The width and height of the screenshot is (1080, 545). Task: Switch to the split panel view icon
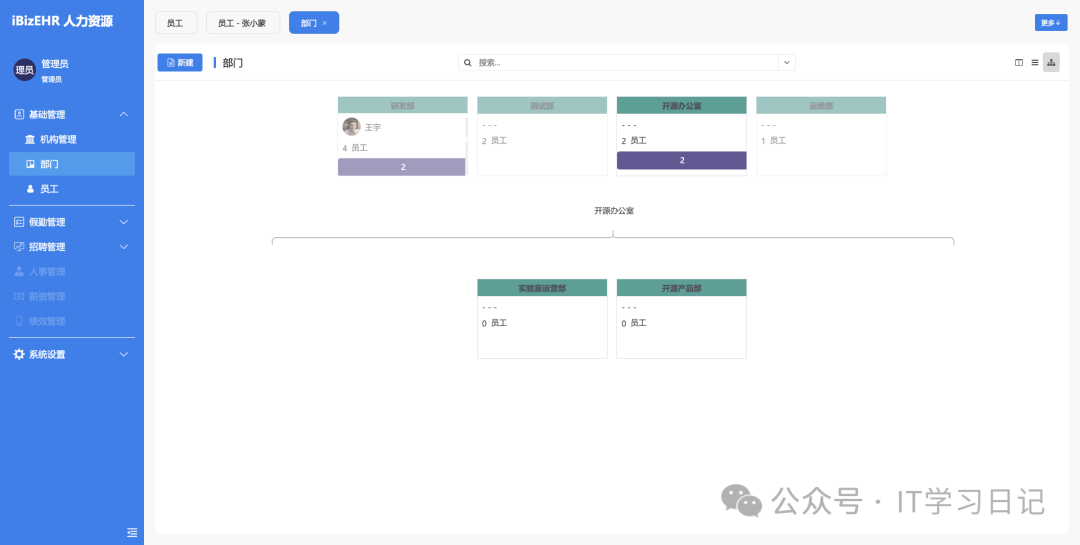coord(1019,63)
